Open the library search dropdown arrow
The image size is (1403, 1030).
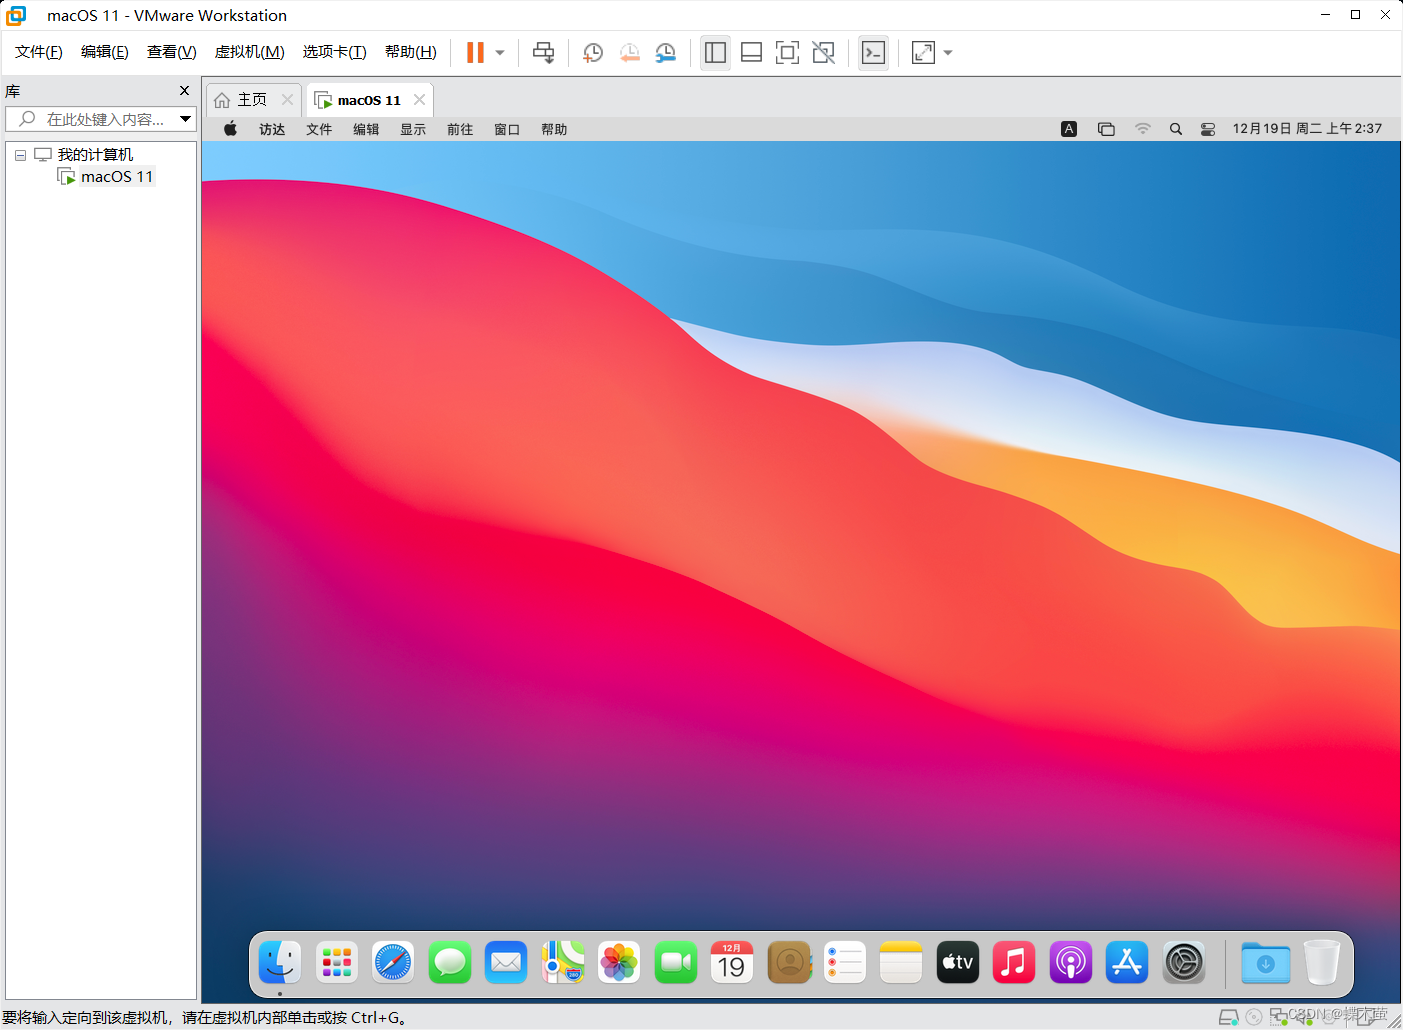pos(186,119)
